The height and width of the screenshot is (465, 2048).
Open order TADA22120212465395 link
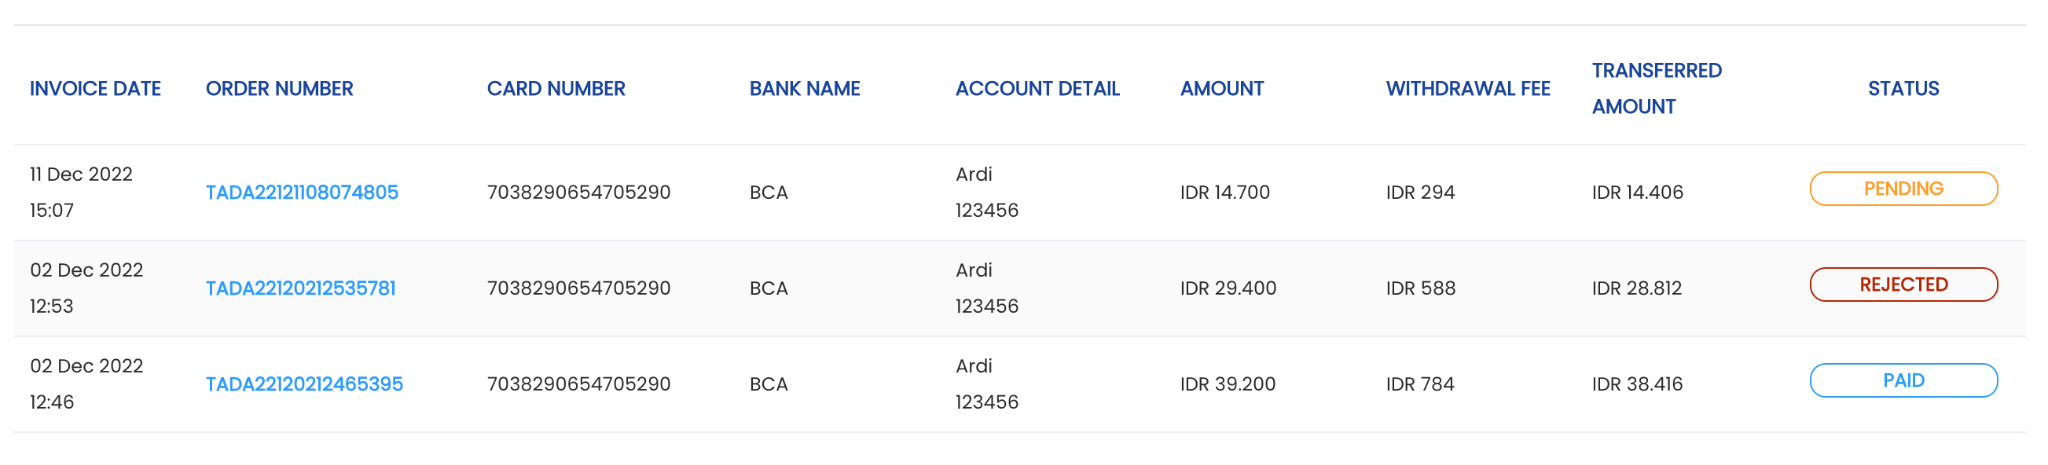(304, 384)
